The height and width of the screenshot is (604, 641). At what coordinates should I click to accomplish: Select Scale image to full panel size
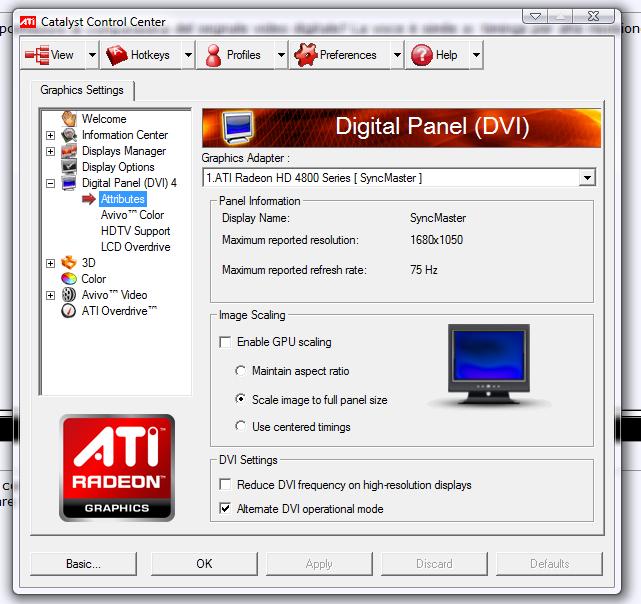pos(240,399)
